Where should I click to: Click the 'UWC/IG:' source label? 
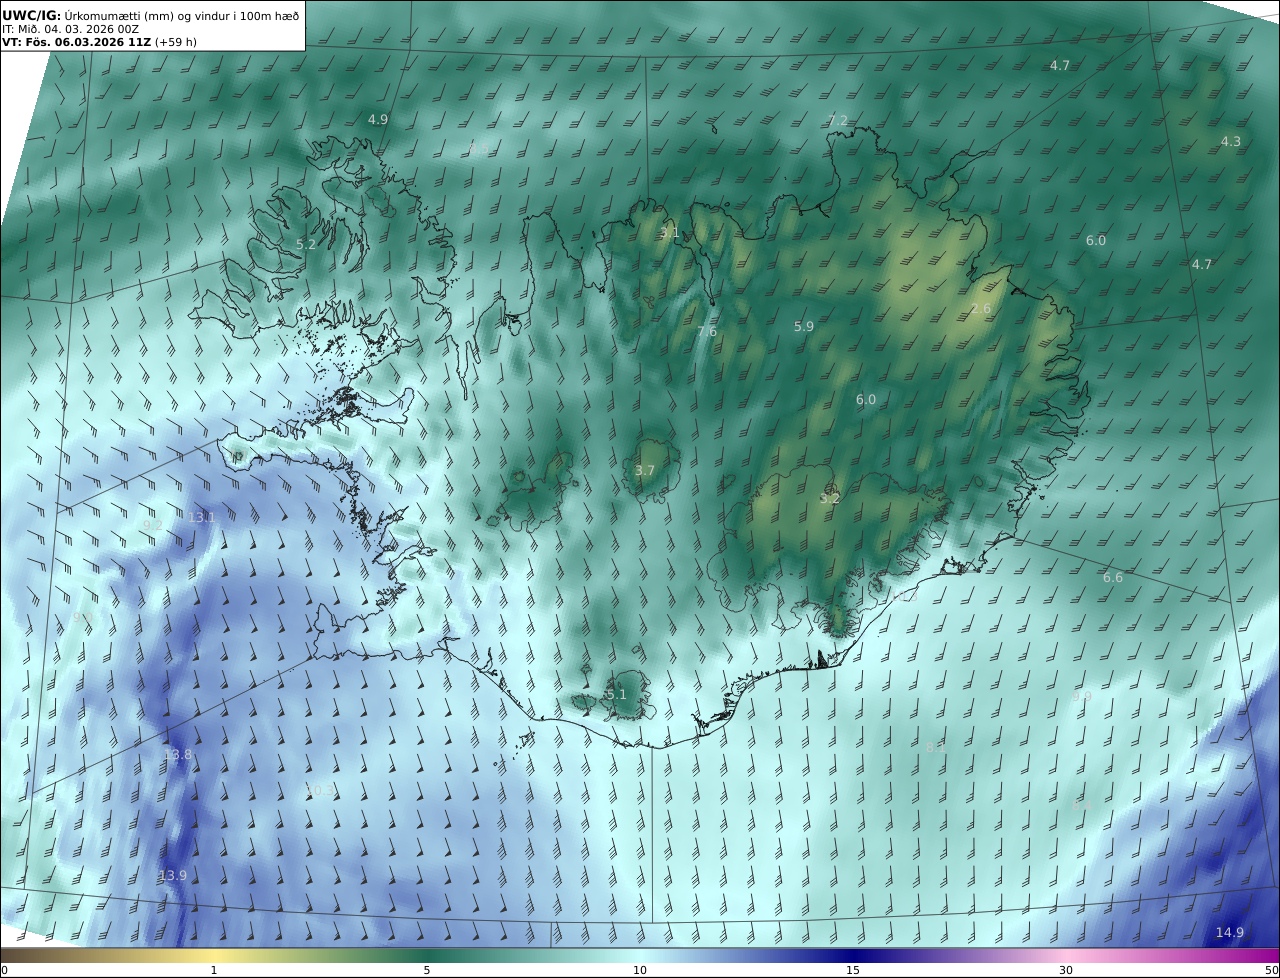point(32,15)
